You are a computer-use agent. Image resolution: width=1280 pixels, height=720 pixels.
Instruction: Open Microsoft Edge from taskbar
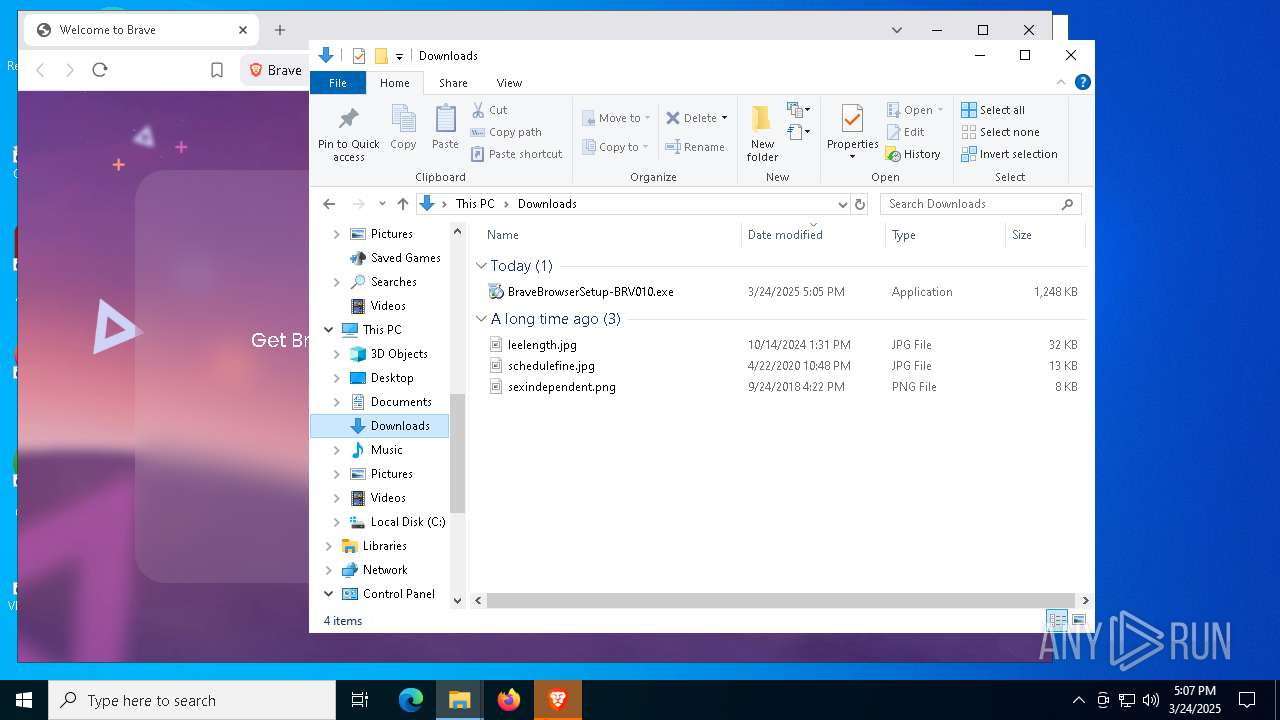411,700
